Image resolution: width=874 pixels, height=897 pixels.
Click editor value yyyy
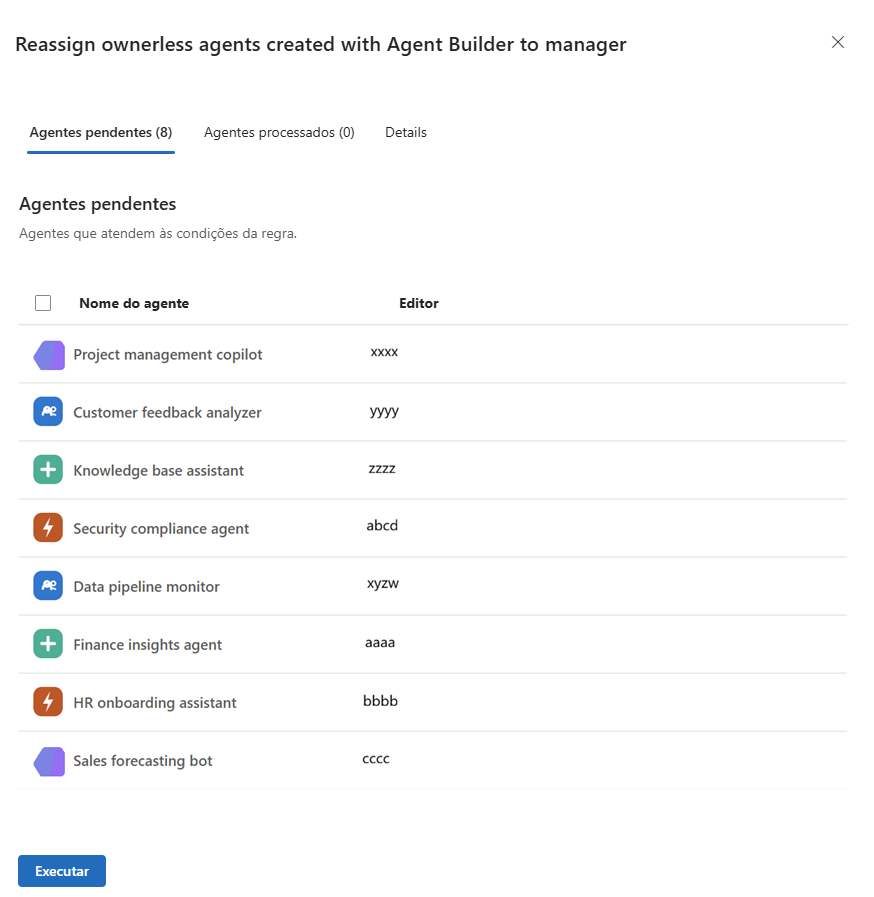tap(384, 411)
